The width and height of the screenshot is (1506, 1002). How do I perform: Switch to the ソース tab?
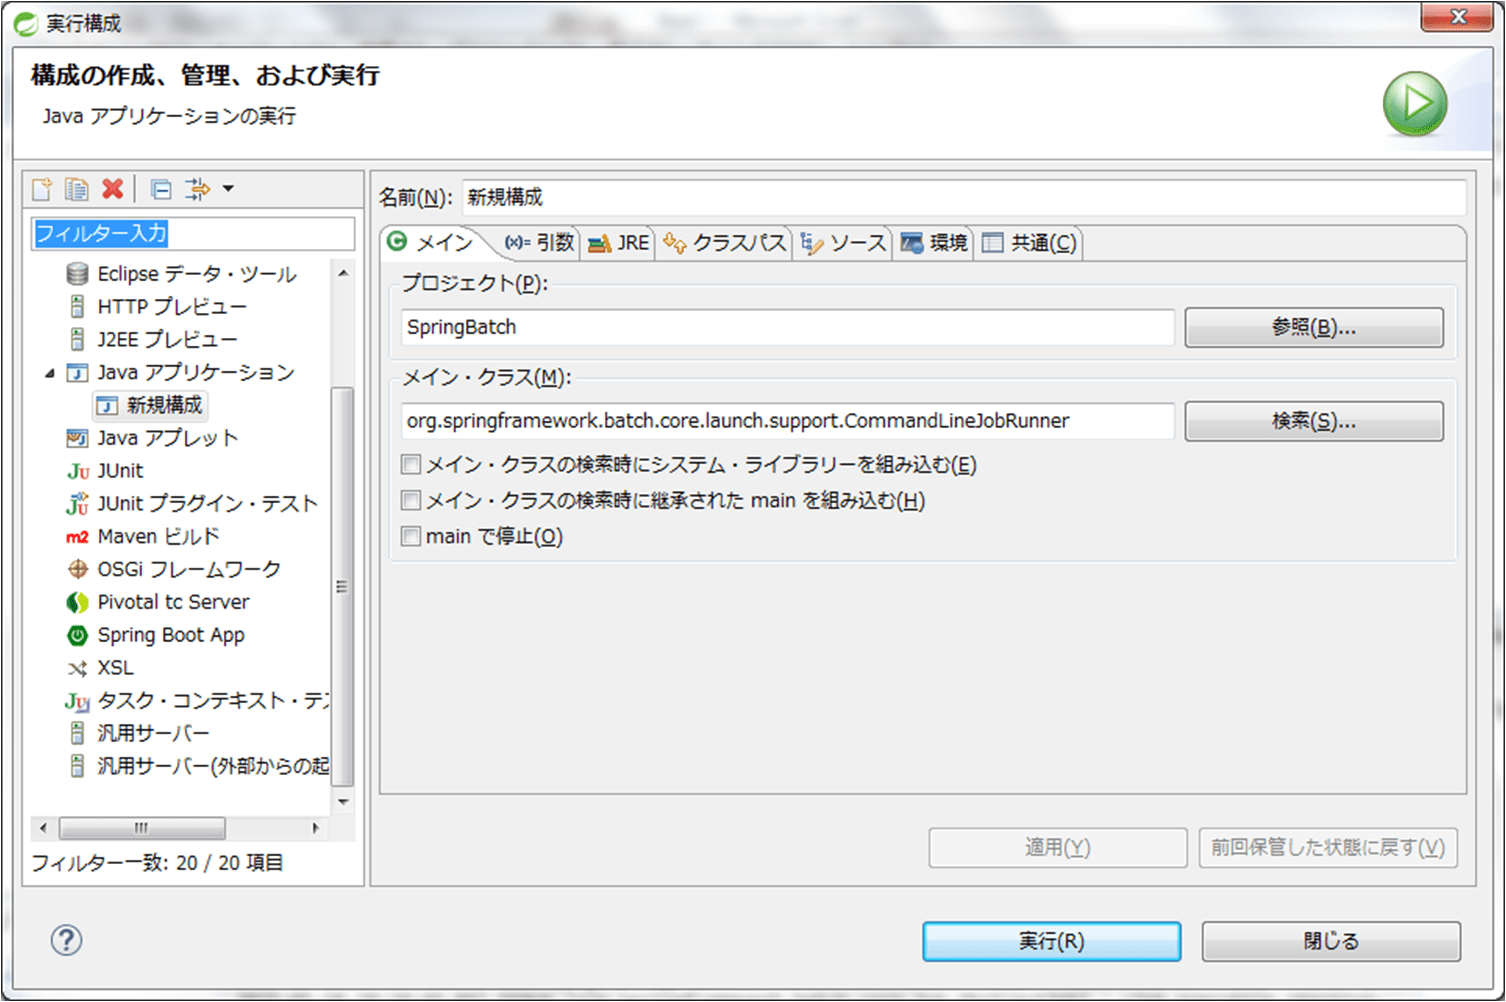[843, 243]
